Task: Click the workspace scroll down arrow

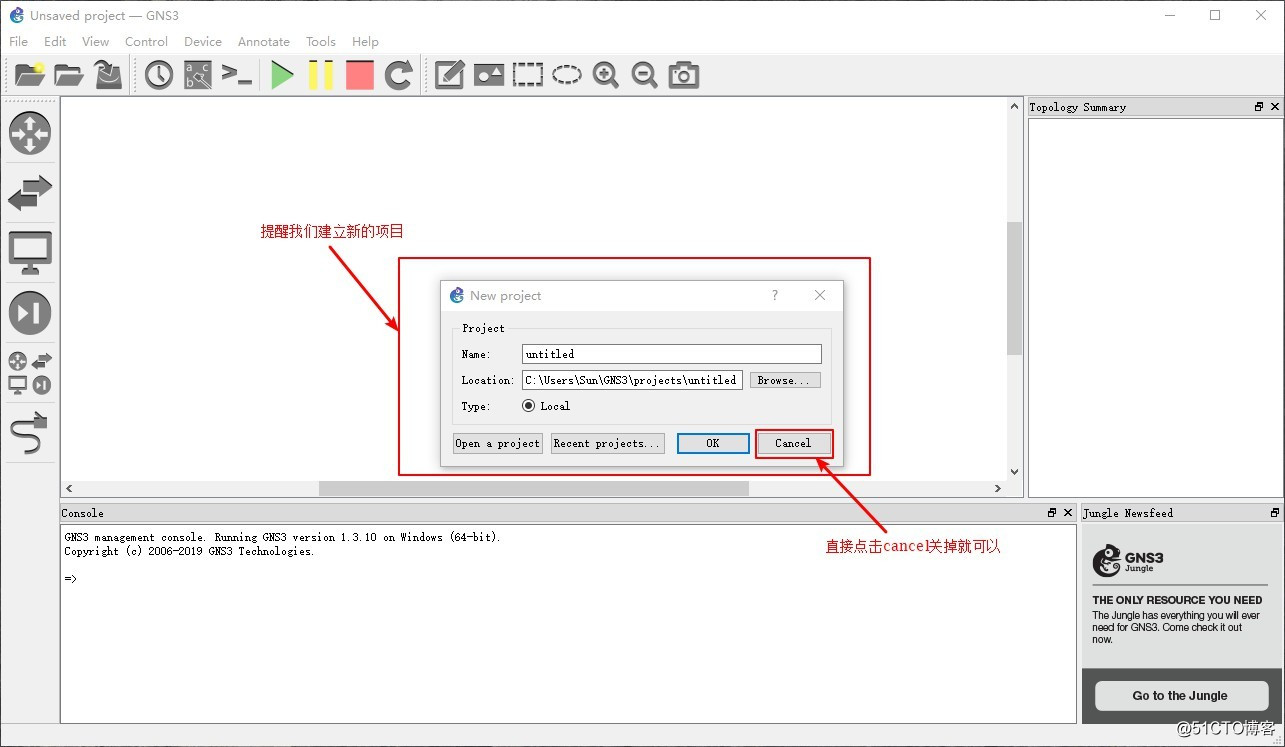Action: tap(1014, 472)
